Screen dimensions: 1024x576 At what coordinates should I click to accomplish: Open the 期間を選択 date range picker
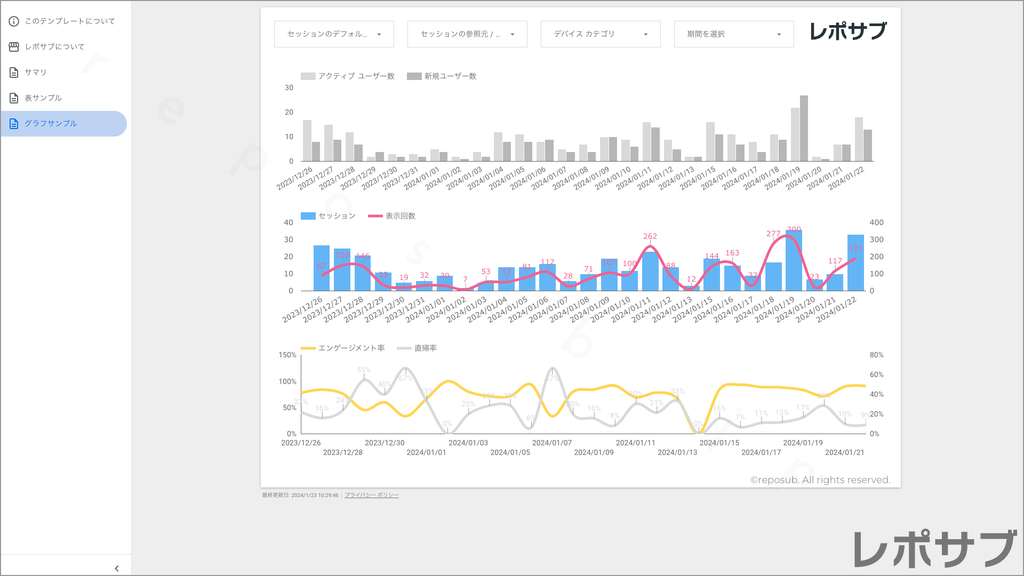(734, 34)
